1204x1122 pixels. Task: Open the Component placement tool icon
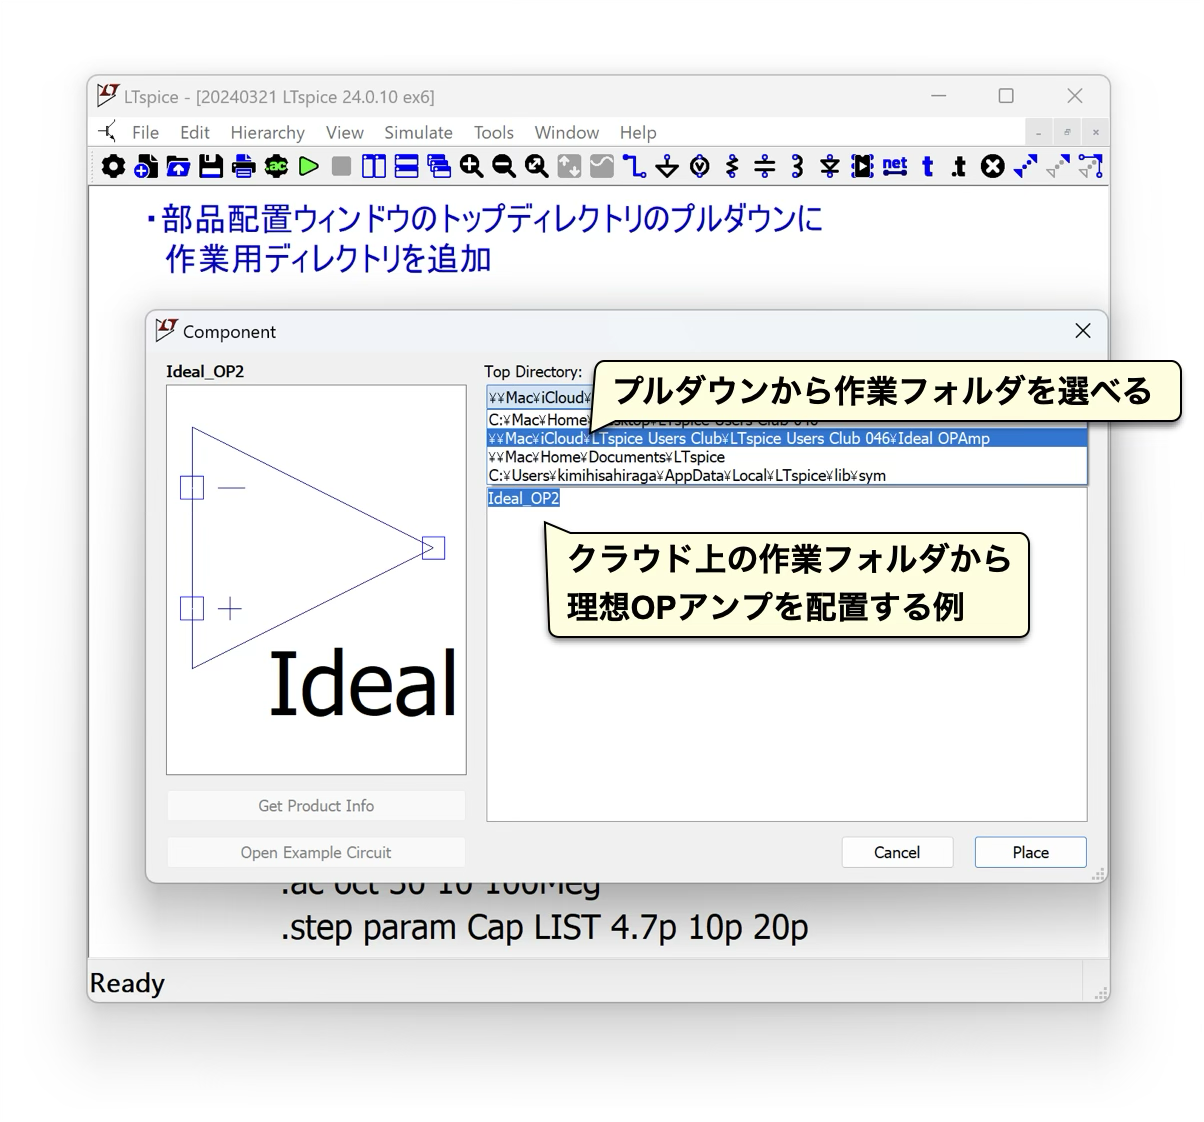pyautogui.click(x=862, y=167)
